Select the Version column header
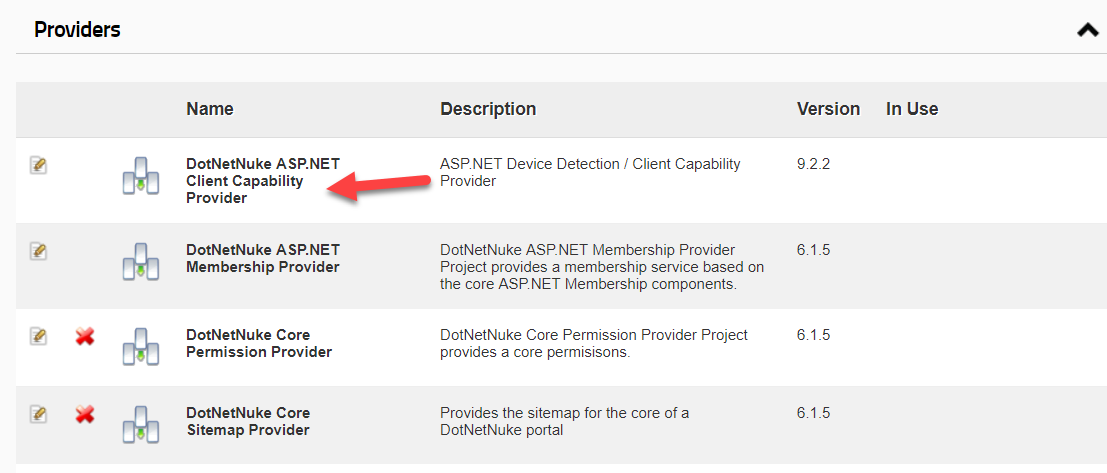Image resolution: width=1107 pixels, height=473 pixels. click(828, 109)
